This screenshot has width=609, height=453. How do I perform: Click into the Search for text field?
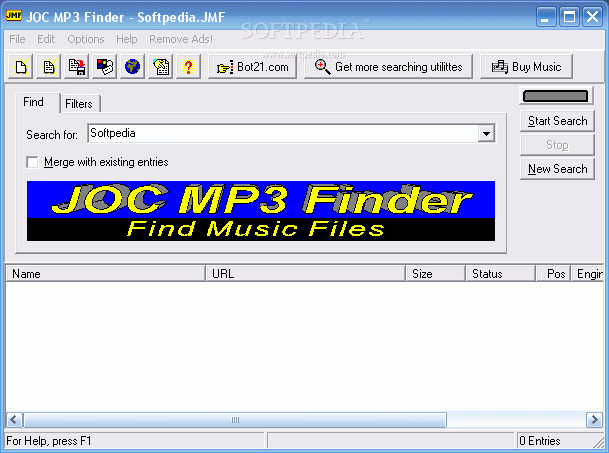point(283,134)
